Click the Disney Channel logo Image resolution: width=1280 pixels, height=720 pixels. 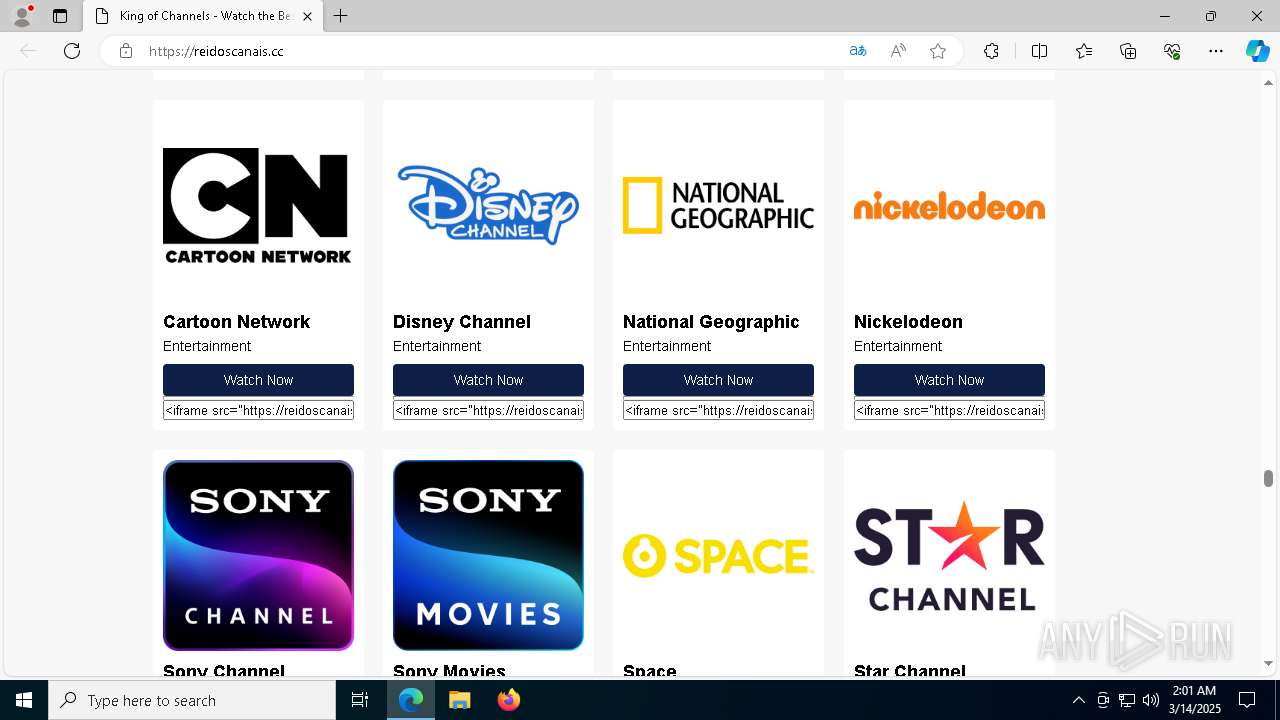[x=488, y=205]
